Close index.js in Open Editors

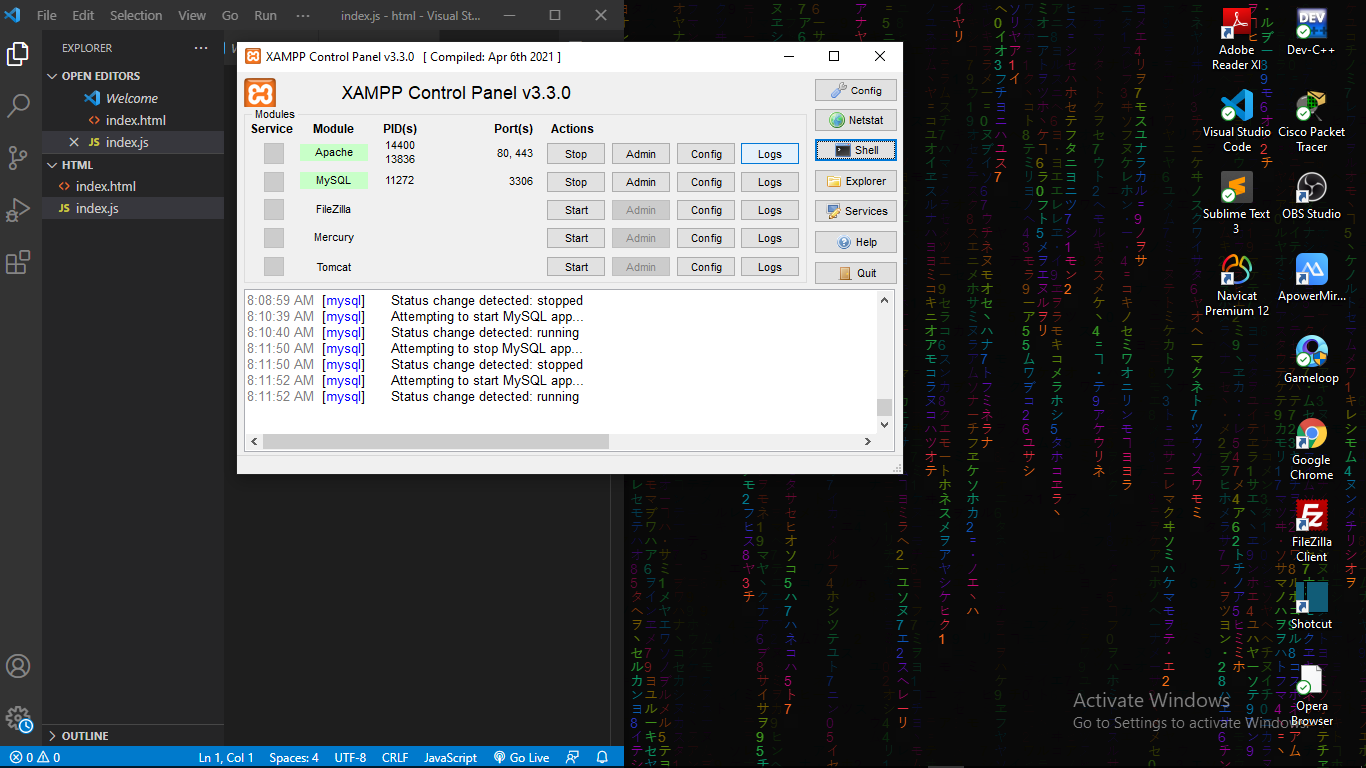tap(74, 142)
